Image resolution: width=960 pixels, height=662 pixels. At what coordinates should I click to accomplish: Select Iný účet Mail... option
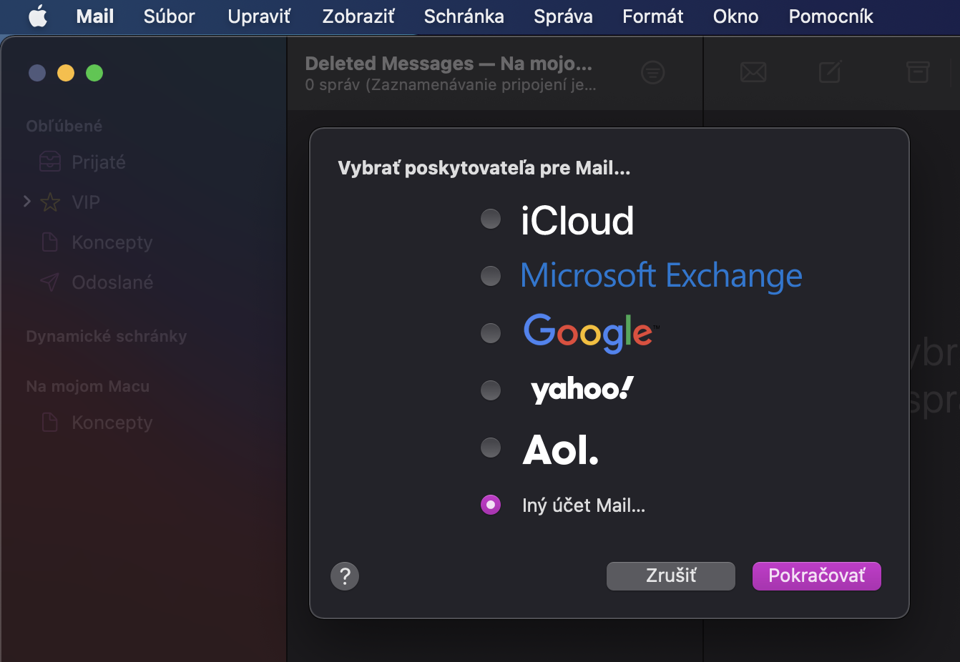[x=490, y=505]
